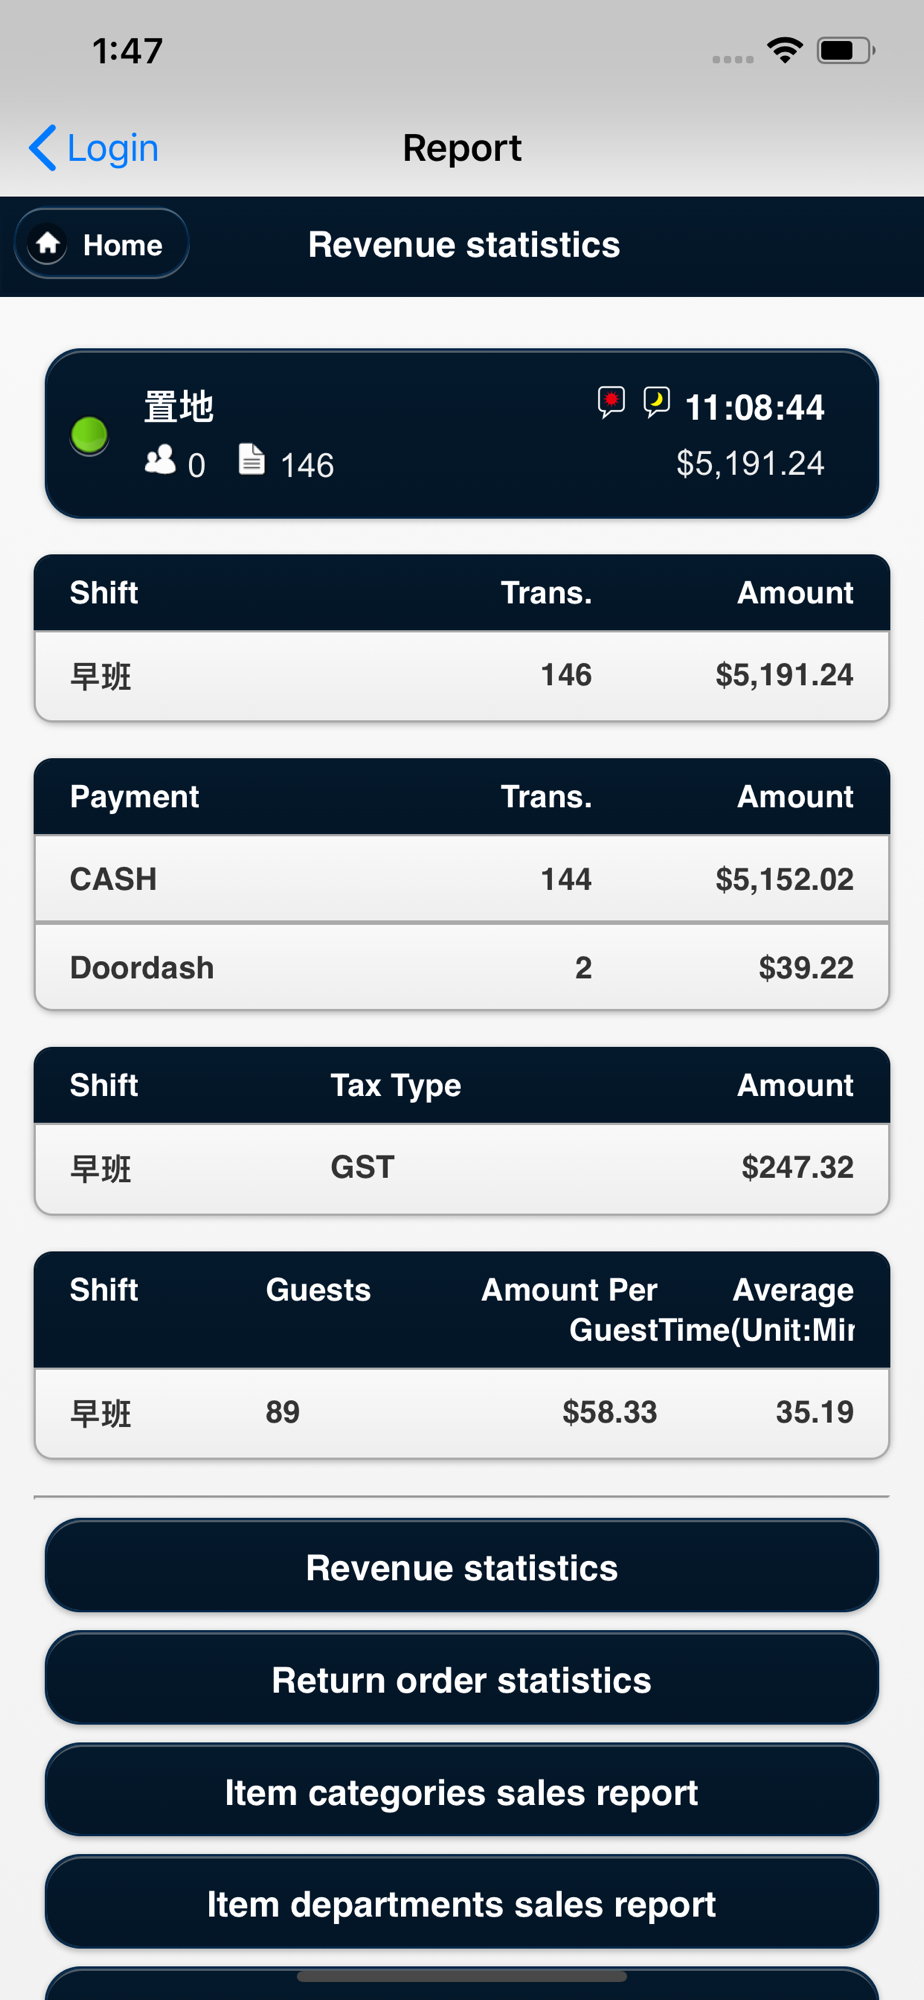Go back with the Login chevron
Image resolution: width=924 pixels, height=2000 pixels.
pyautogui.click(x=42, y=148)
